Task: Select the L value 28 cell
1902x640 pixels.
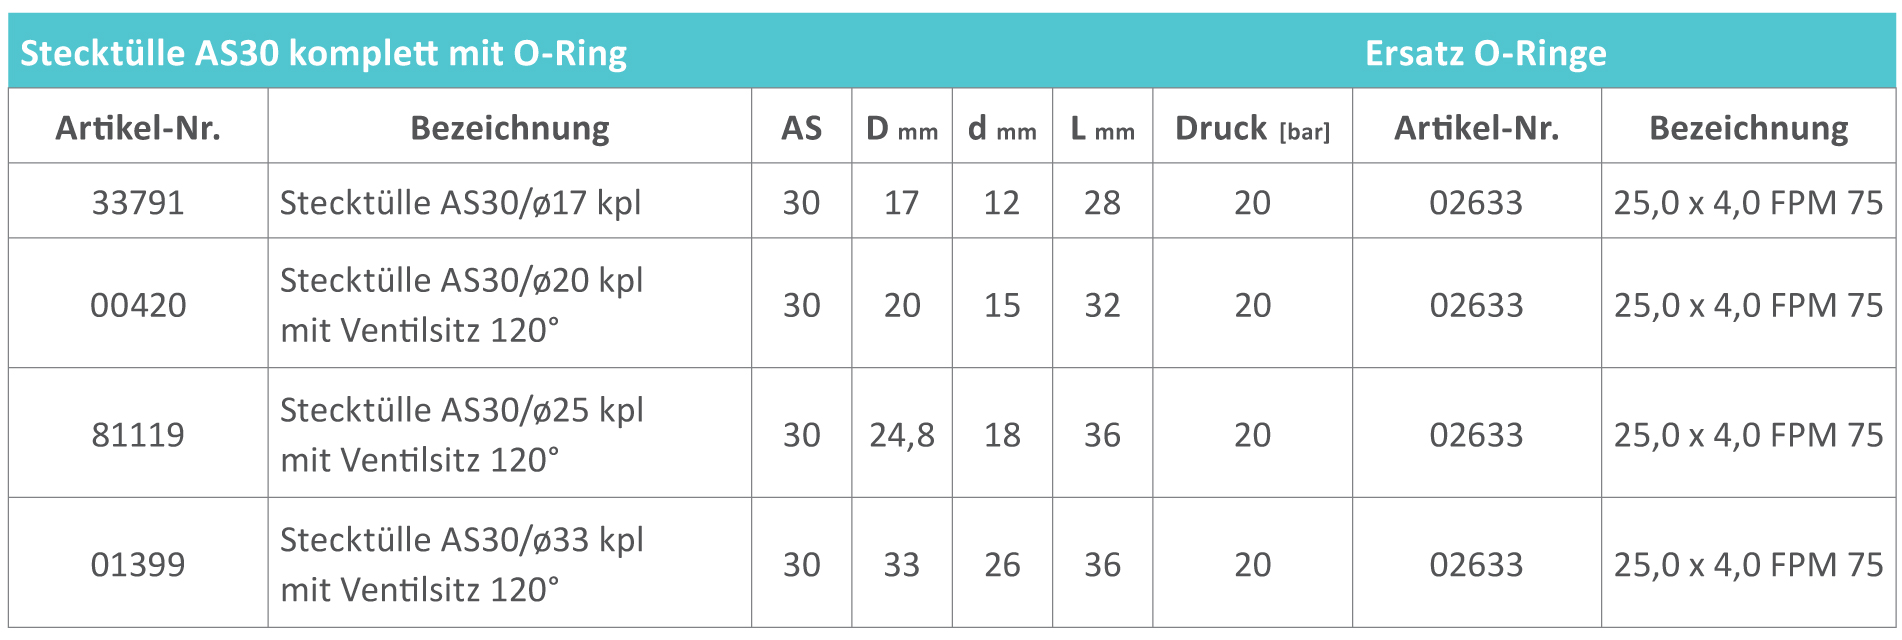Action: (1102, 202)
